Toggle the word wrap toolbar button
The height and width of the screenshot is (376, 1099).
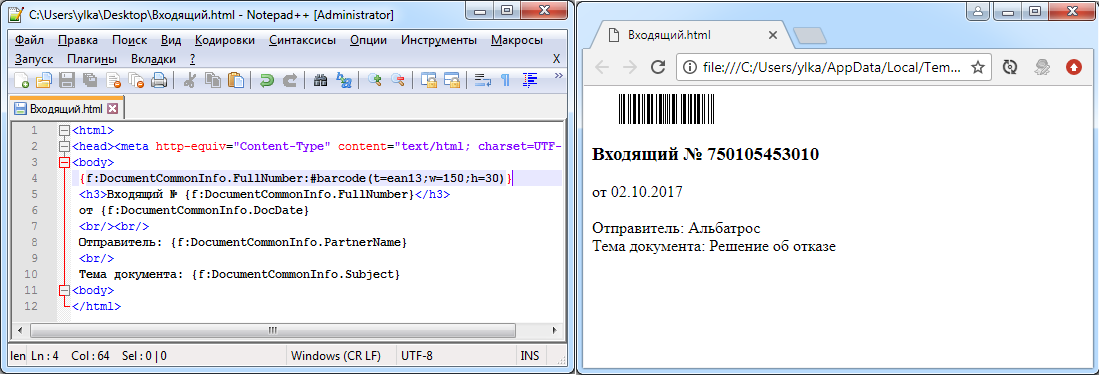(482, 81)
